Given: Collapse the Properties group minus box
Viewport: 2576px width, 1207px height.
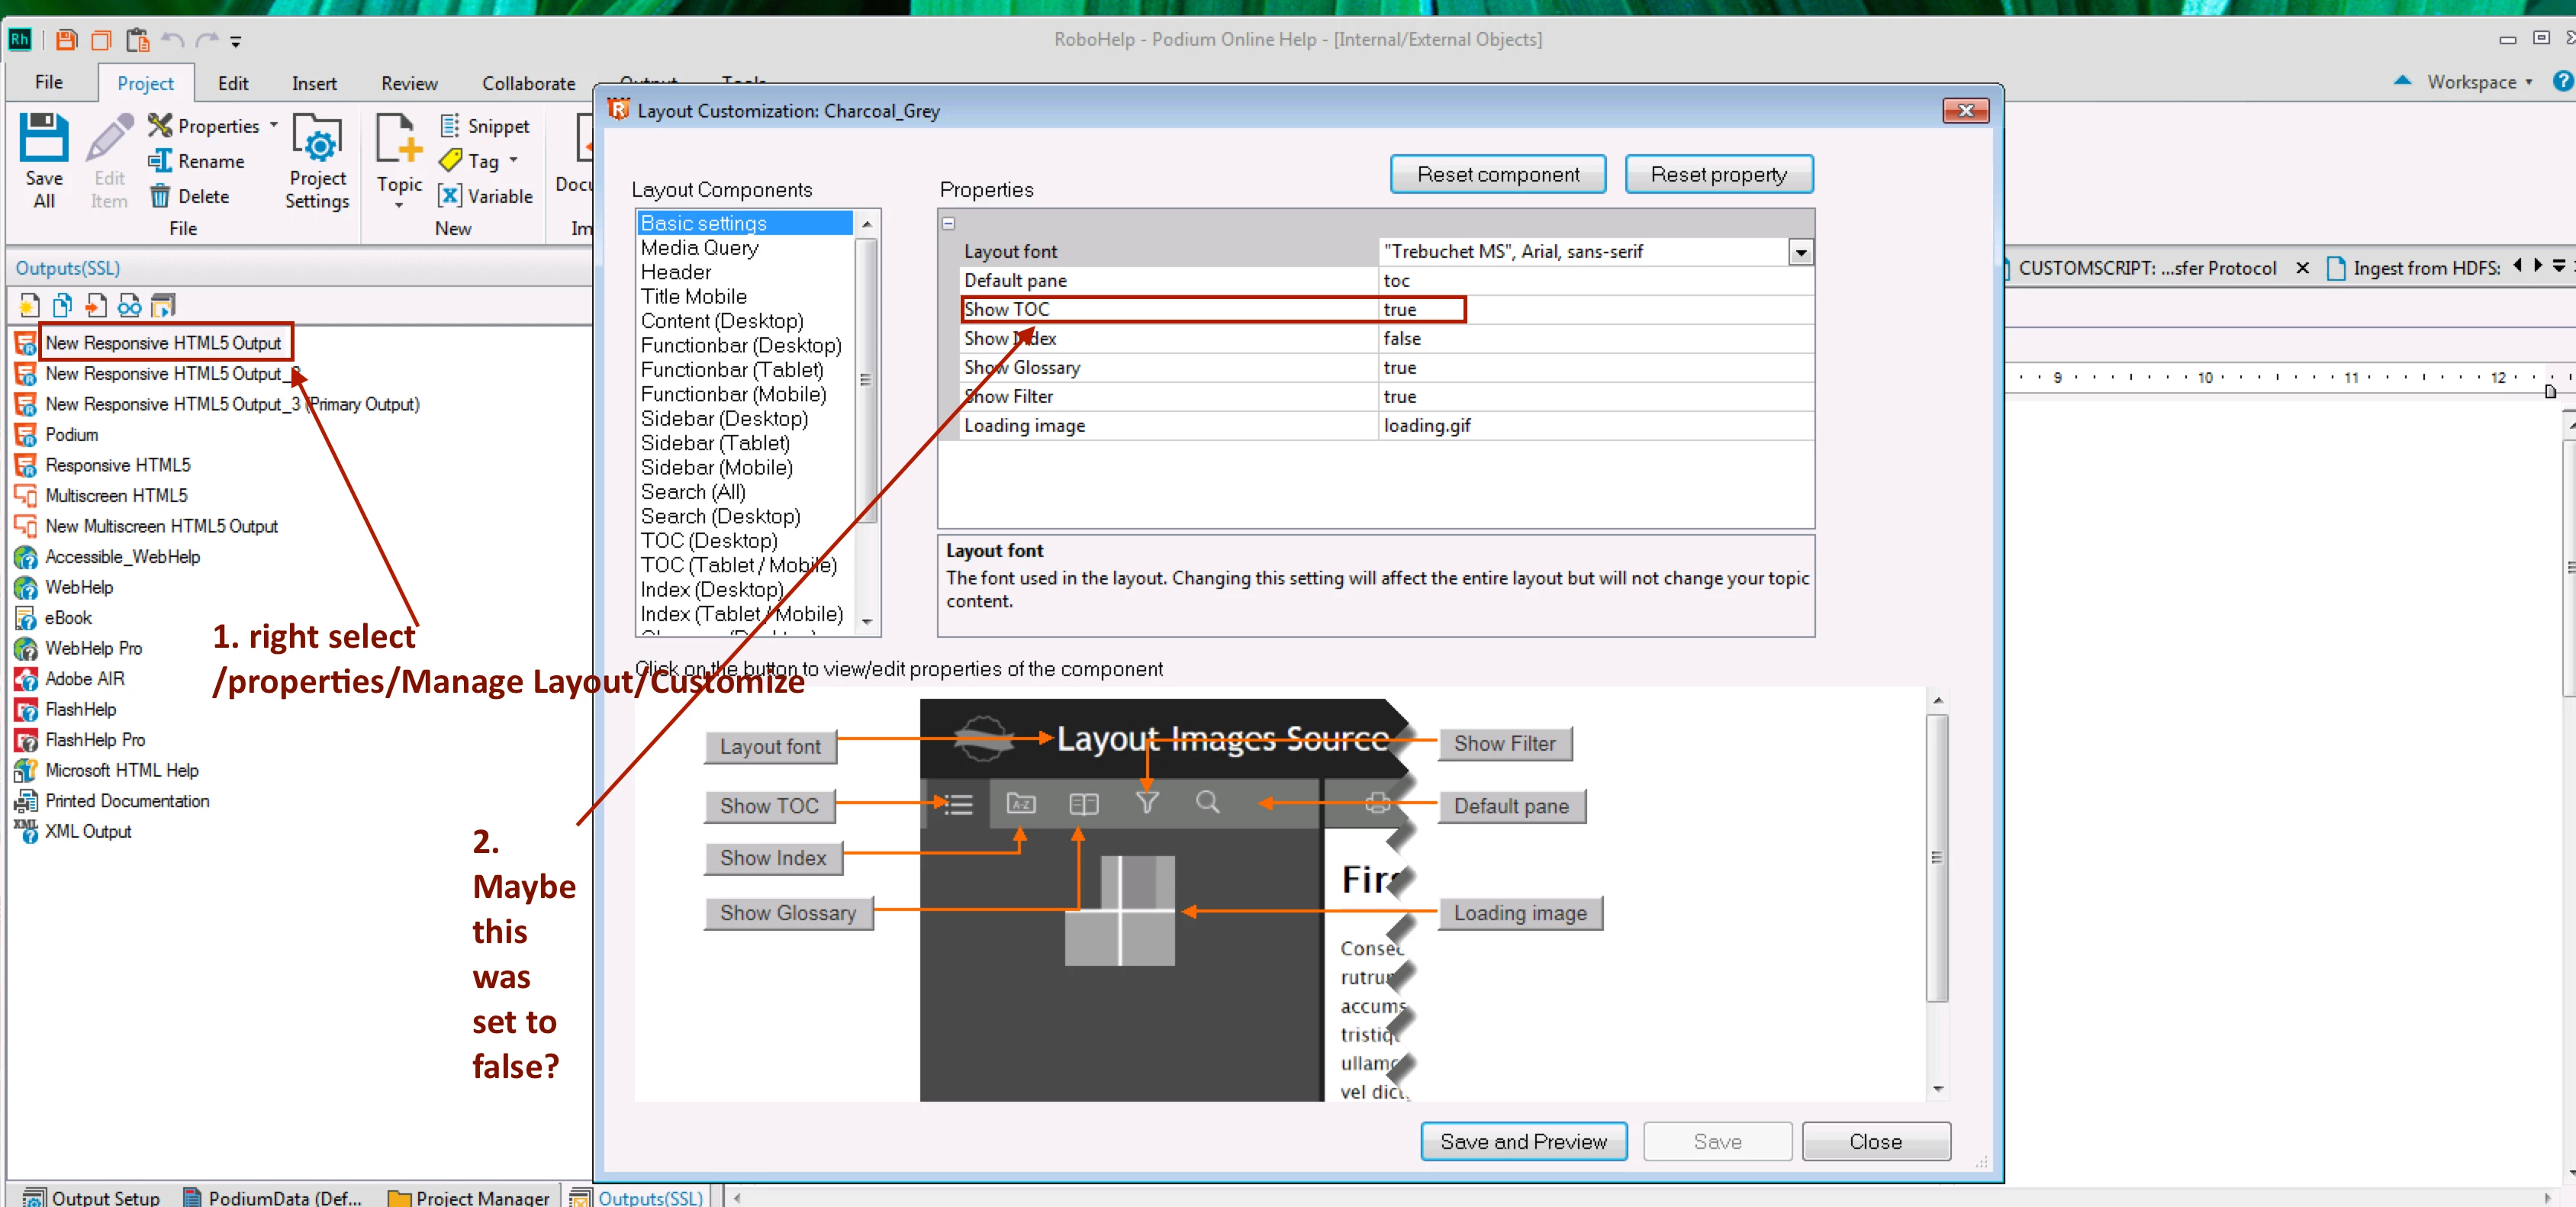Looking at the screenshot, I should coord(948,224).
